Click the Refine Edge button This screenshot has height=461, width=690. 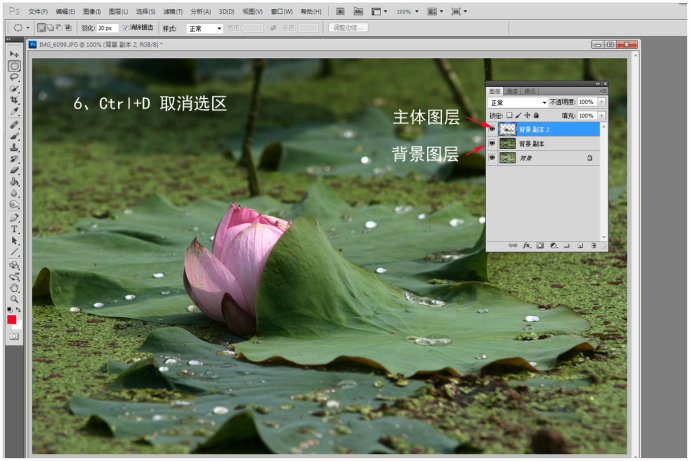(348, 28)
